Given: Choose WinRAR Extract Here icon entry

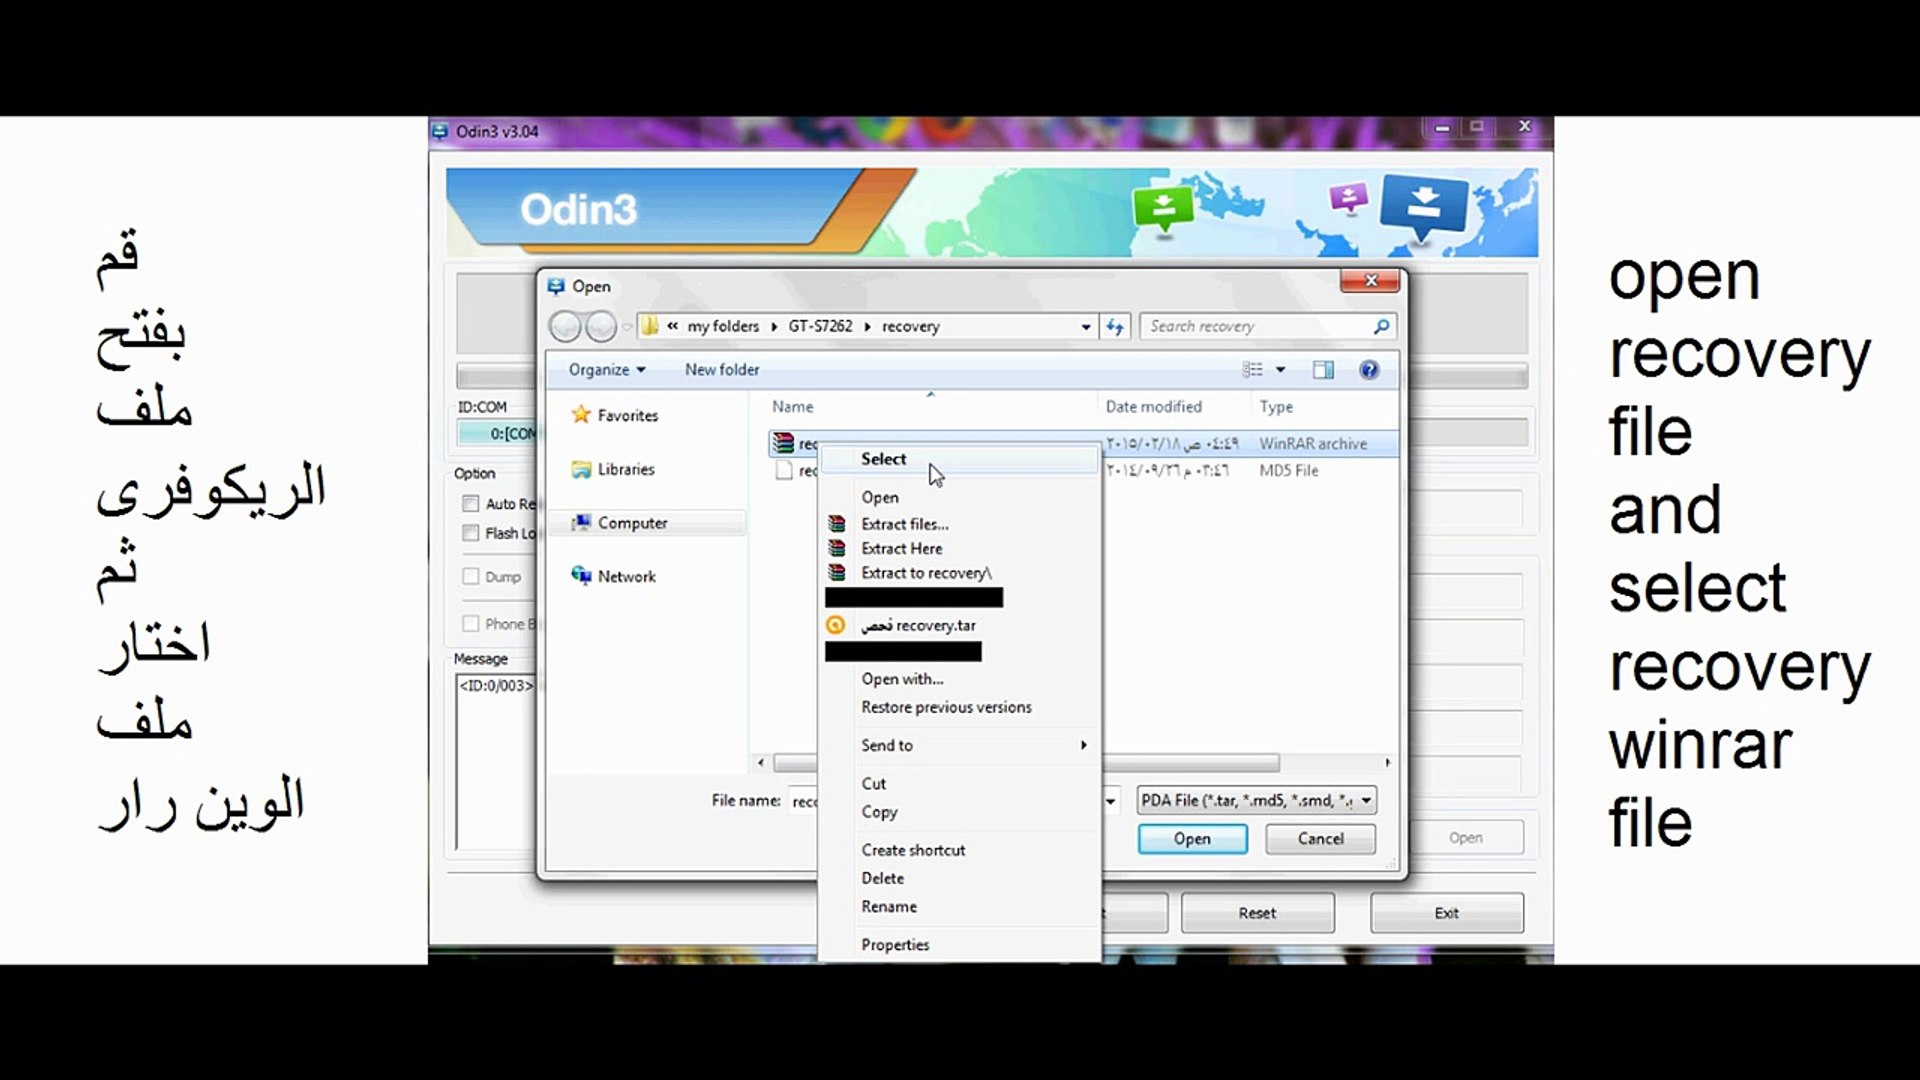Looking at the screenshot, I should pyautogui.click(x=837, y=548).
